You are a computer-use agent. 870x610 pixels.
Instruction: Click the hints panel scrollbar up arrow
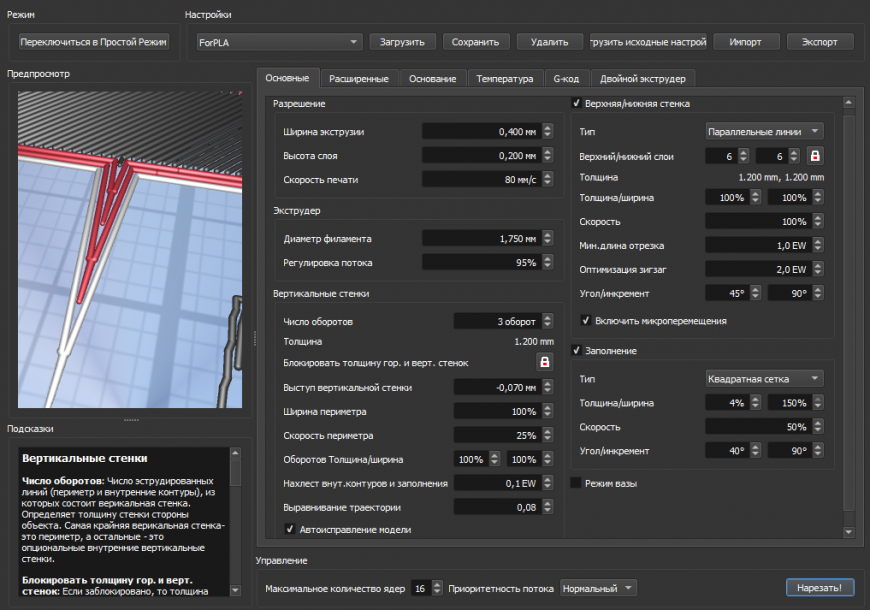click(x=235, y=453)
